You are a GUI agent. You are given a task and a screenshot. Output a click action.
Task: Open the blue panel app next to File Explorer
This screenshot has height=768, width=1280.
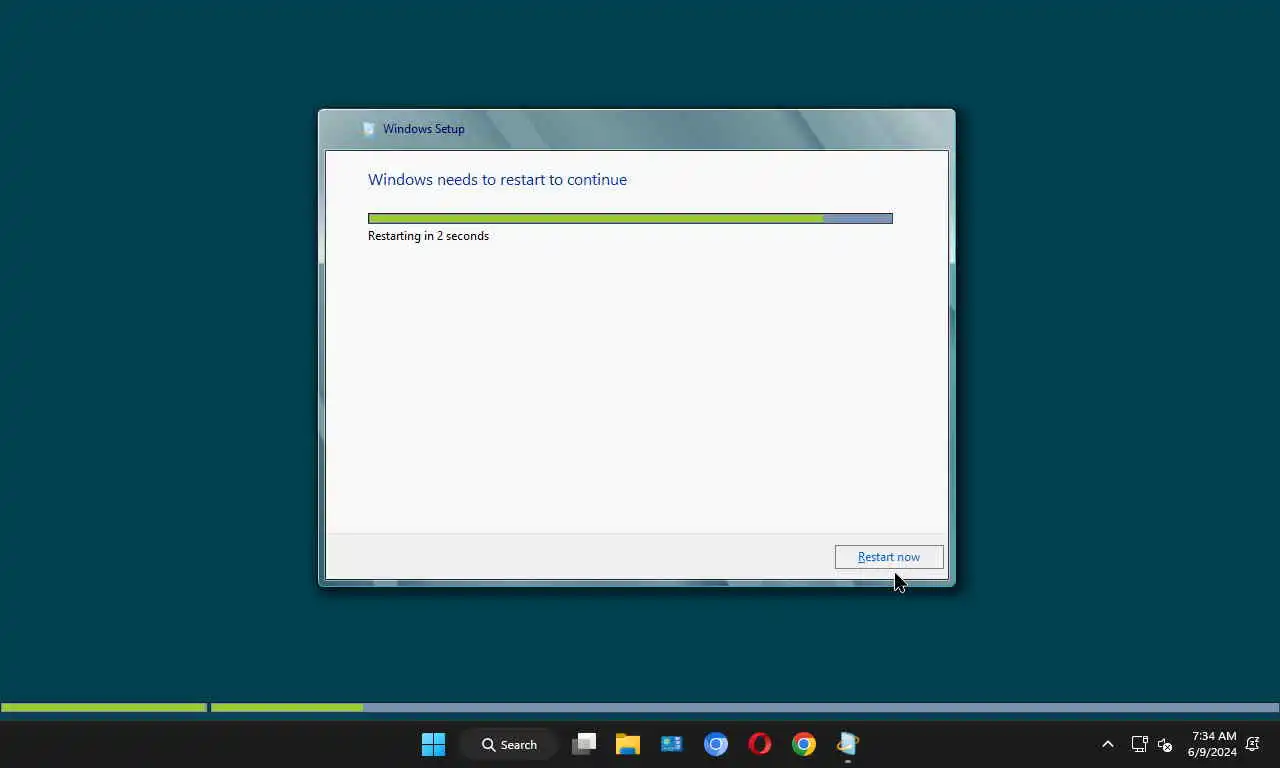point(672,744)
